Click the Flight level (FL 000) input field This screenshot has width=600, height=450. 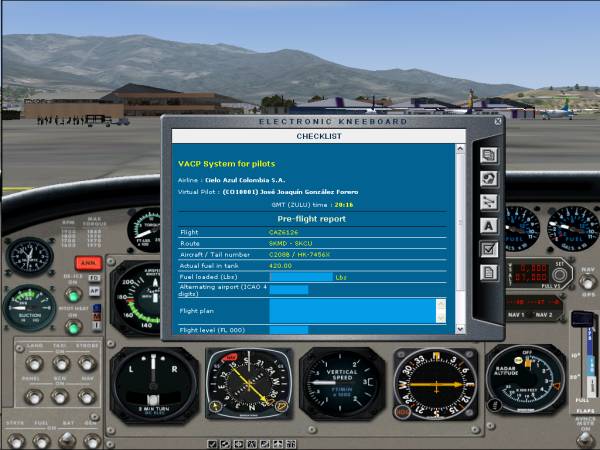click(x=289, y=330)
